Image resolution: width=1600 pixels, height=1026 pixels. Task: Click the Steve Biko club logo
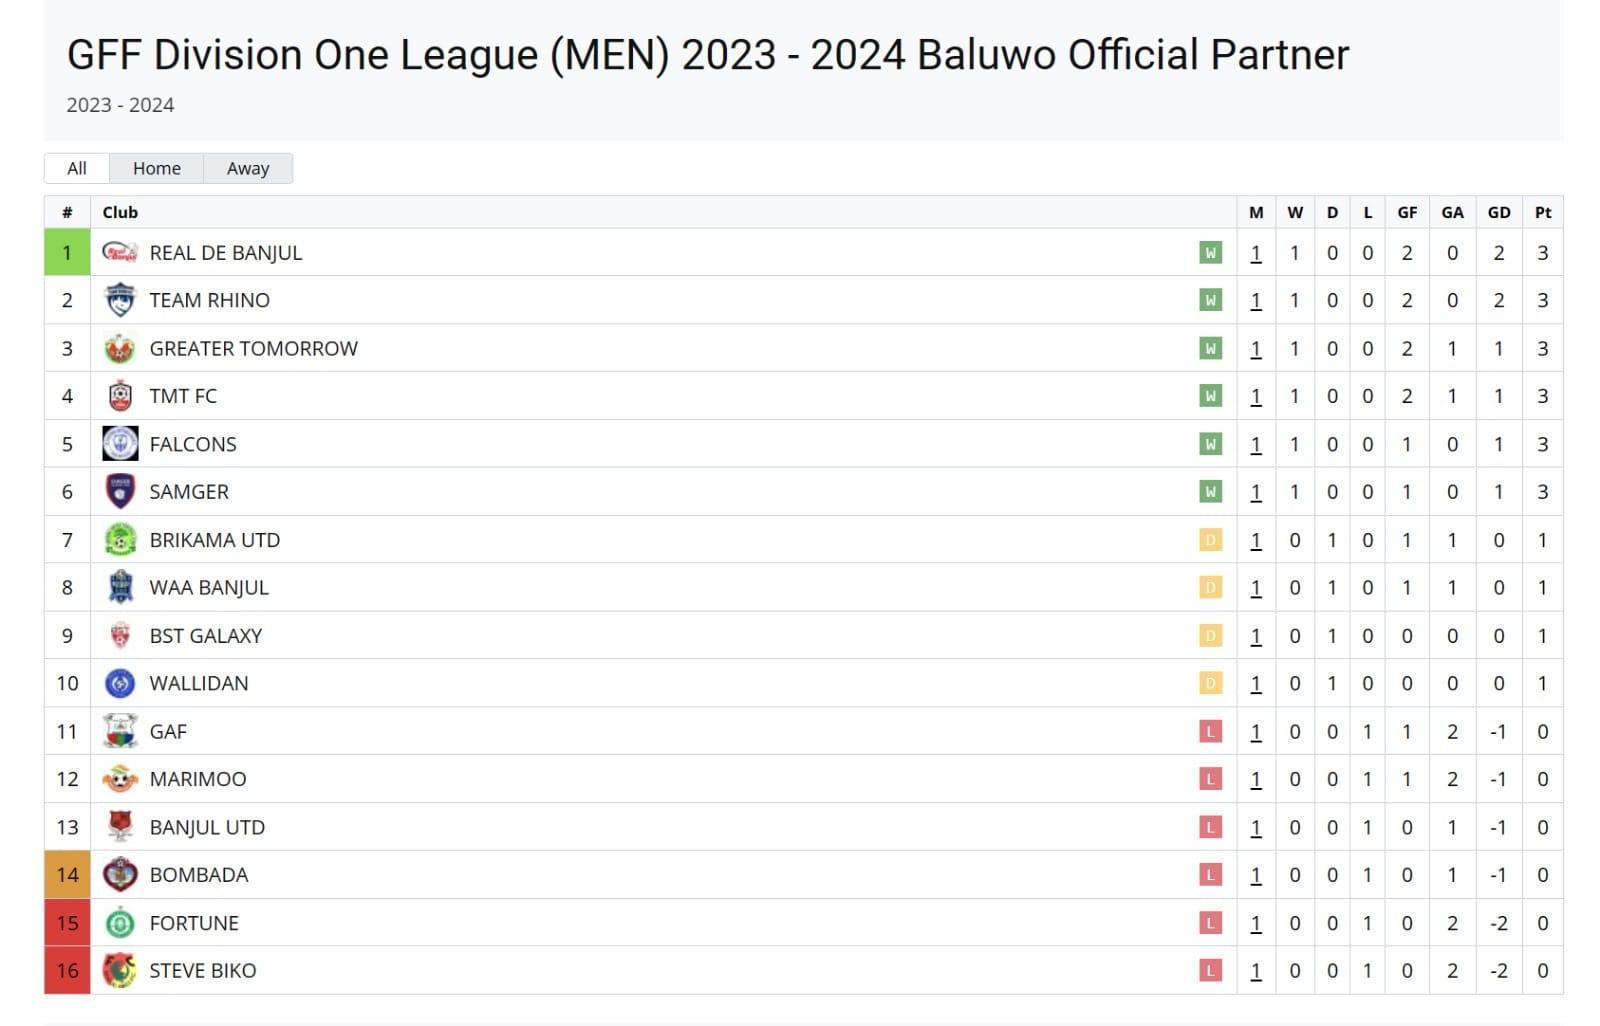tap(119, 970)
